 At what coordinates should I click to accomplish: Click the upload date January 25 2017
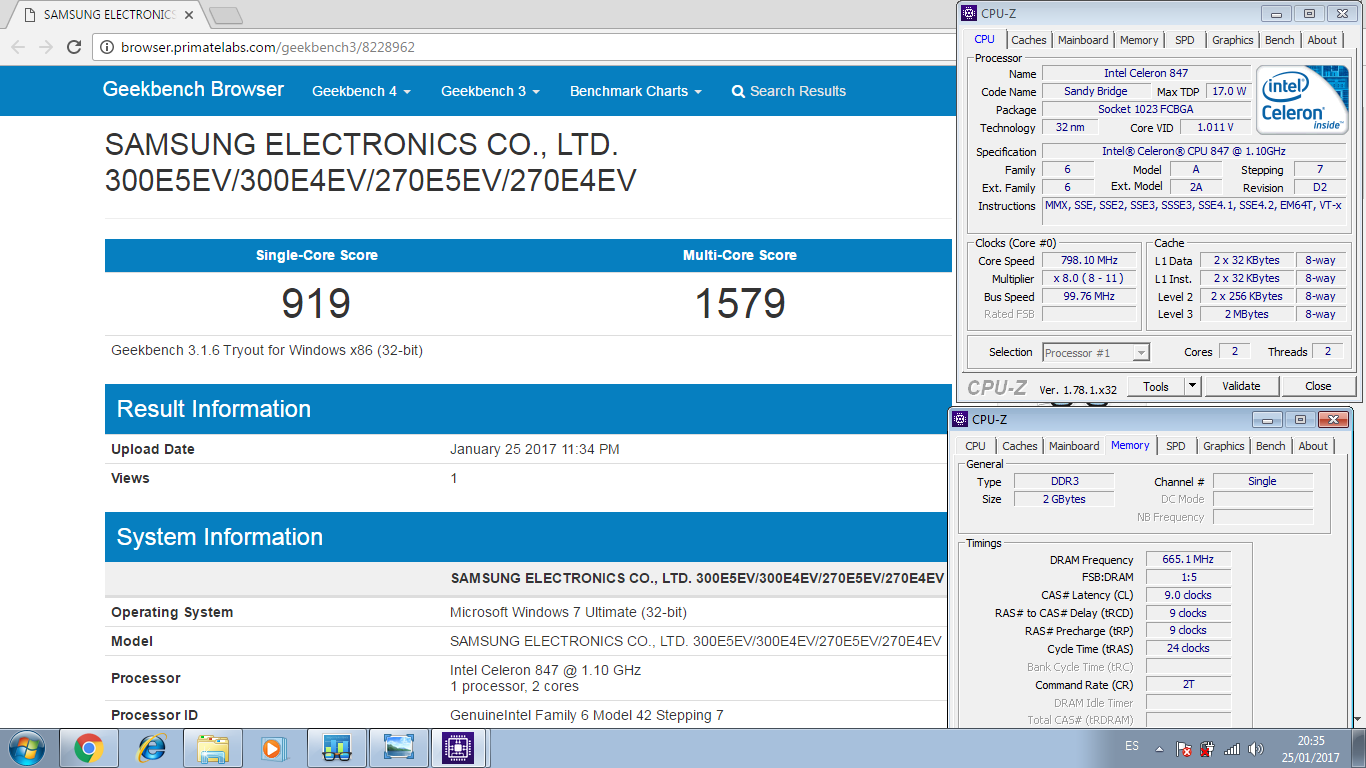tap(535, 449)
